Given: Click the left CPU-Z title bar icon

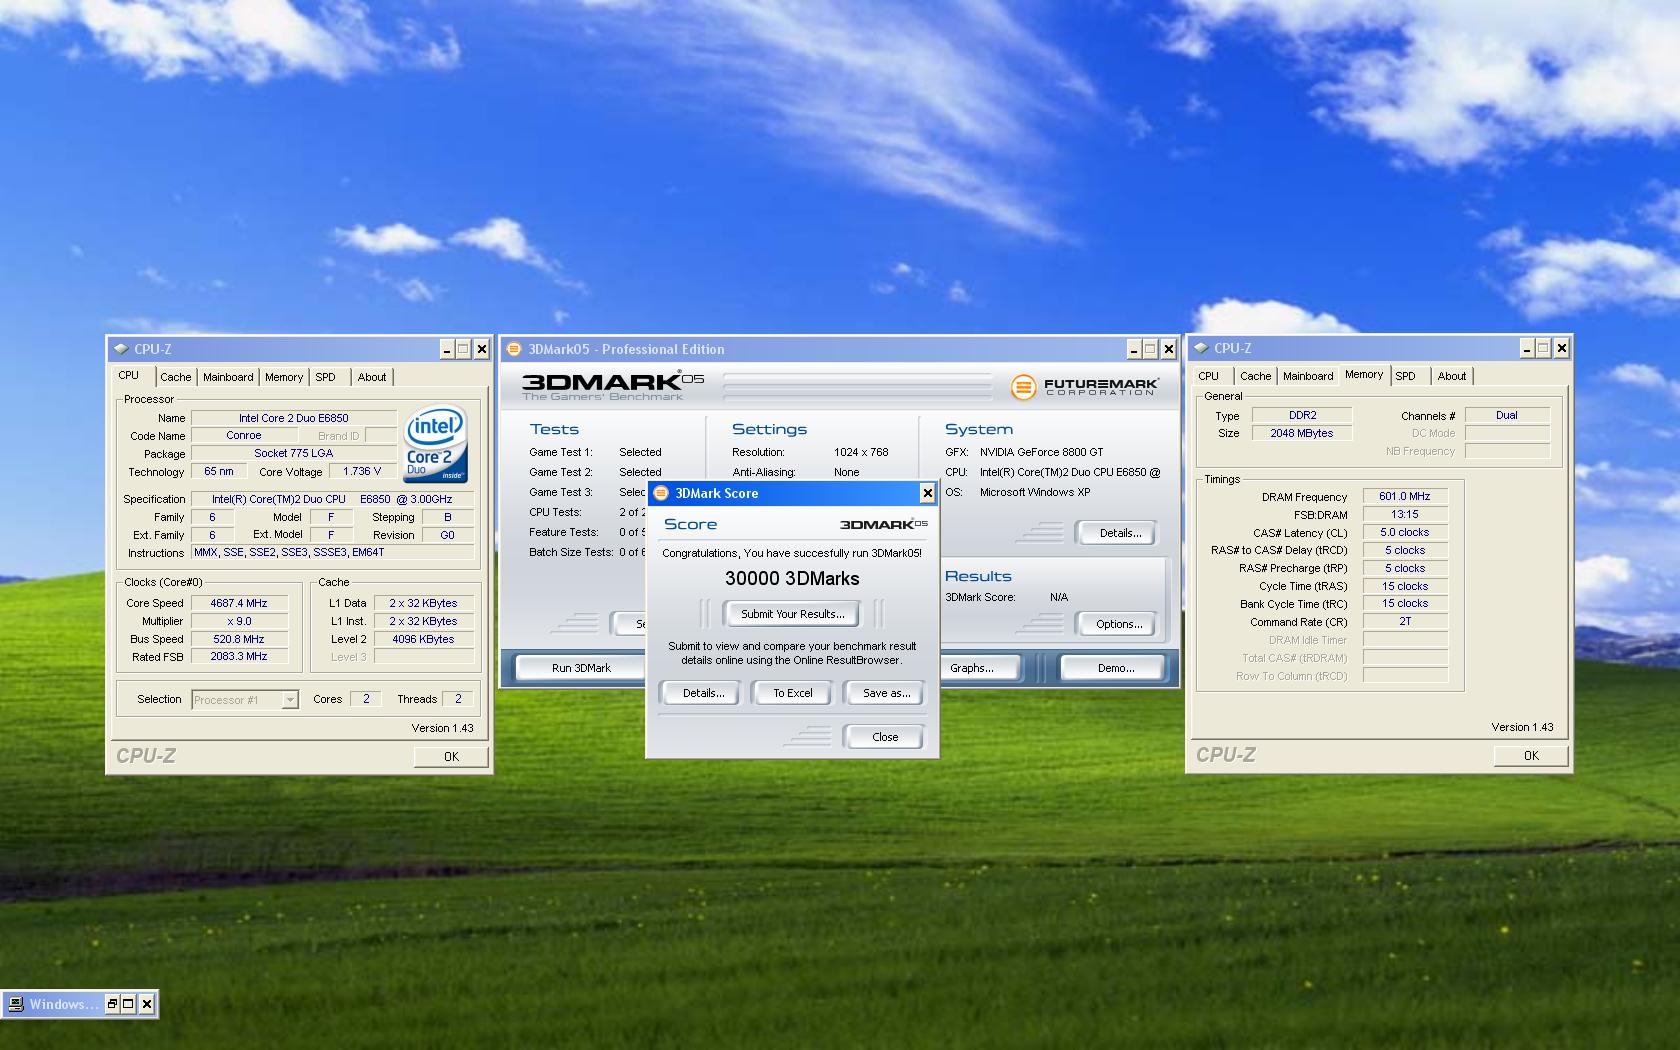Looking at the screenshot, I should [121, 349].
